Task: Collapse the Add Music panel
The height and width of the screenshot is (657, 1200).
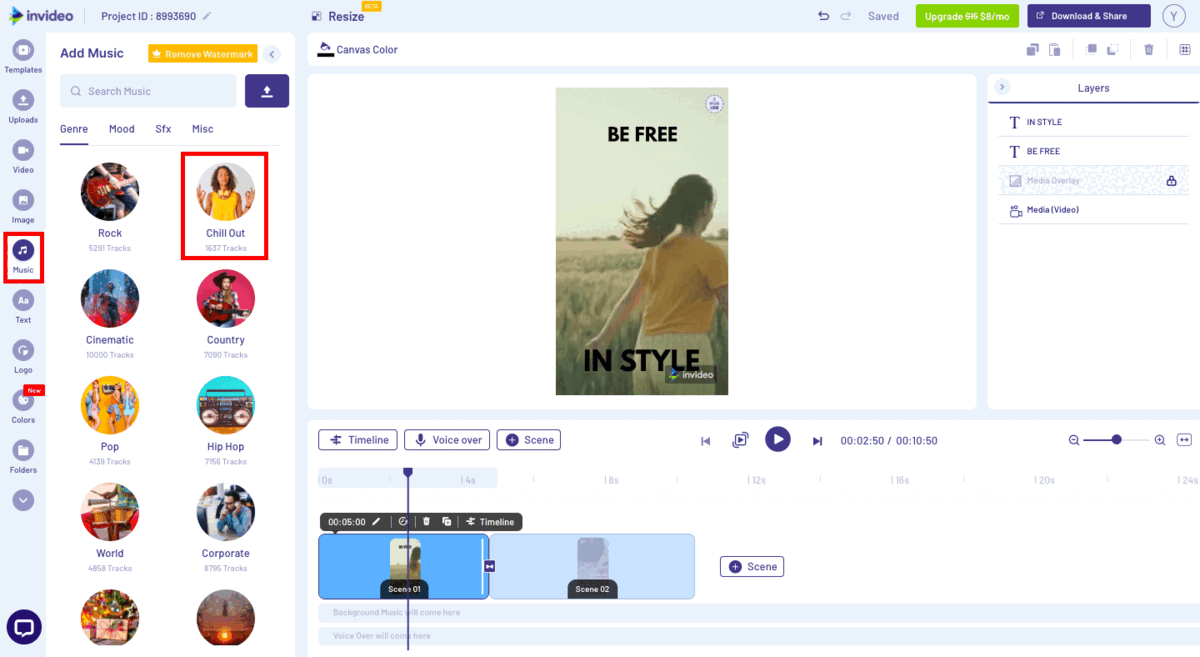Action: [272, 54]
